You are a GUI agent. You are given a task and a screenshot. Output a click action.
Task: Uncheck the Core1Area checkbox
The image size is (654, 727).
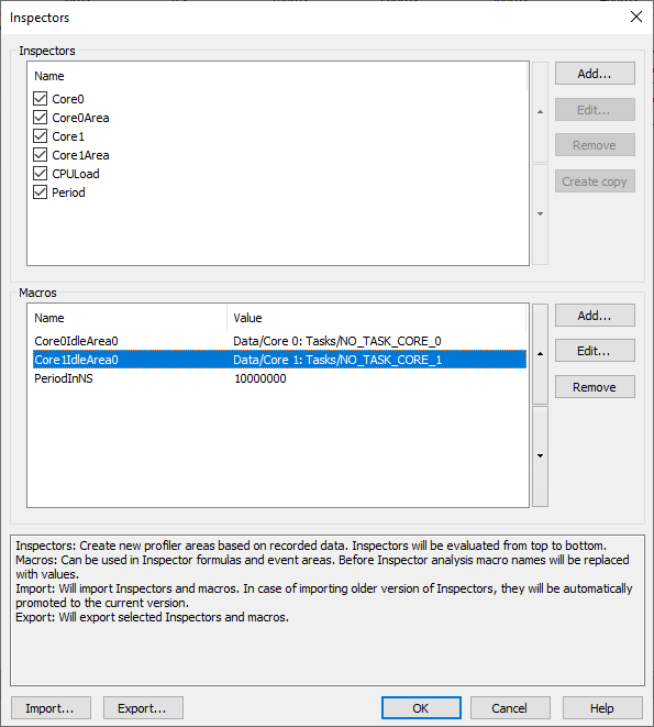[x=40, y=155]
